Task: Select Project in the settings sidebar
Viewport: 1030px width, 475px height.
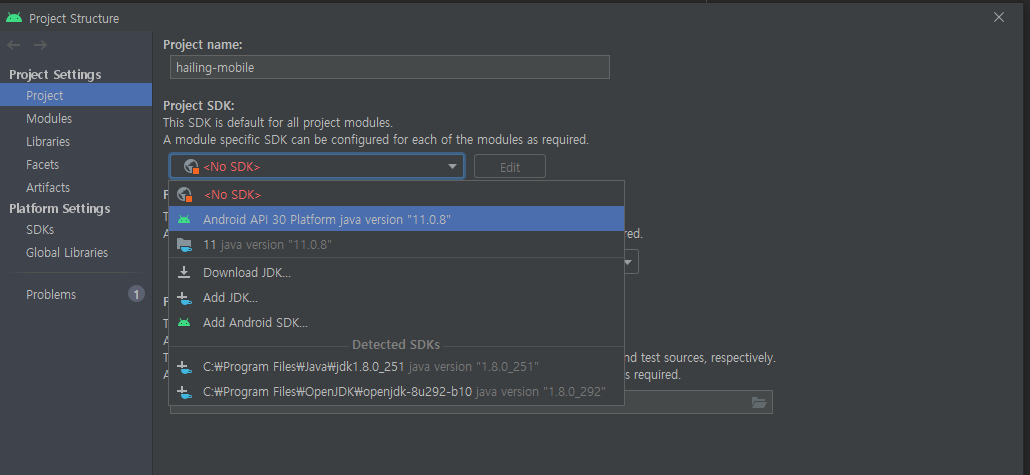Action: coord(76,95)
